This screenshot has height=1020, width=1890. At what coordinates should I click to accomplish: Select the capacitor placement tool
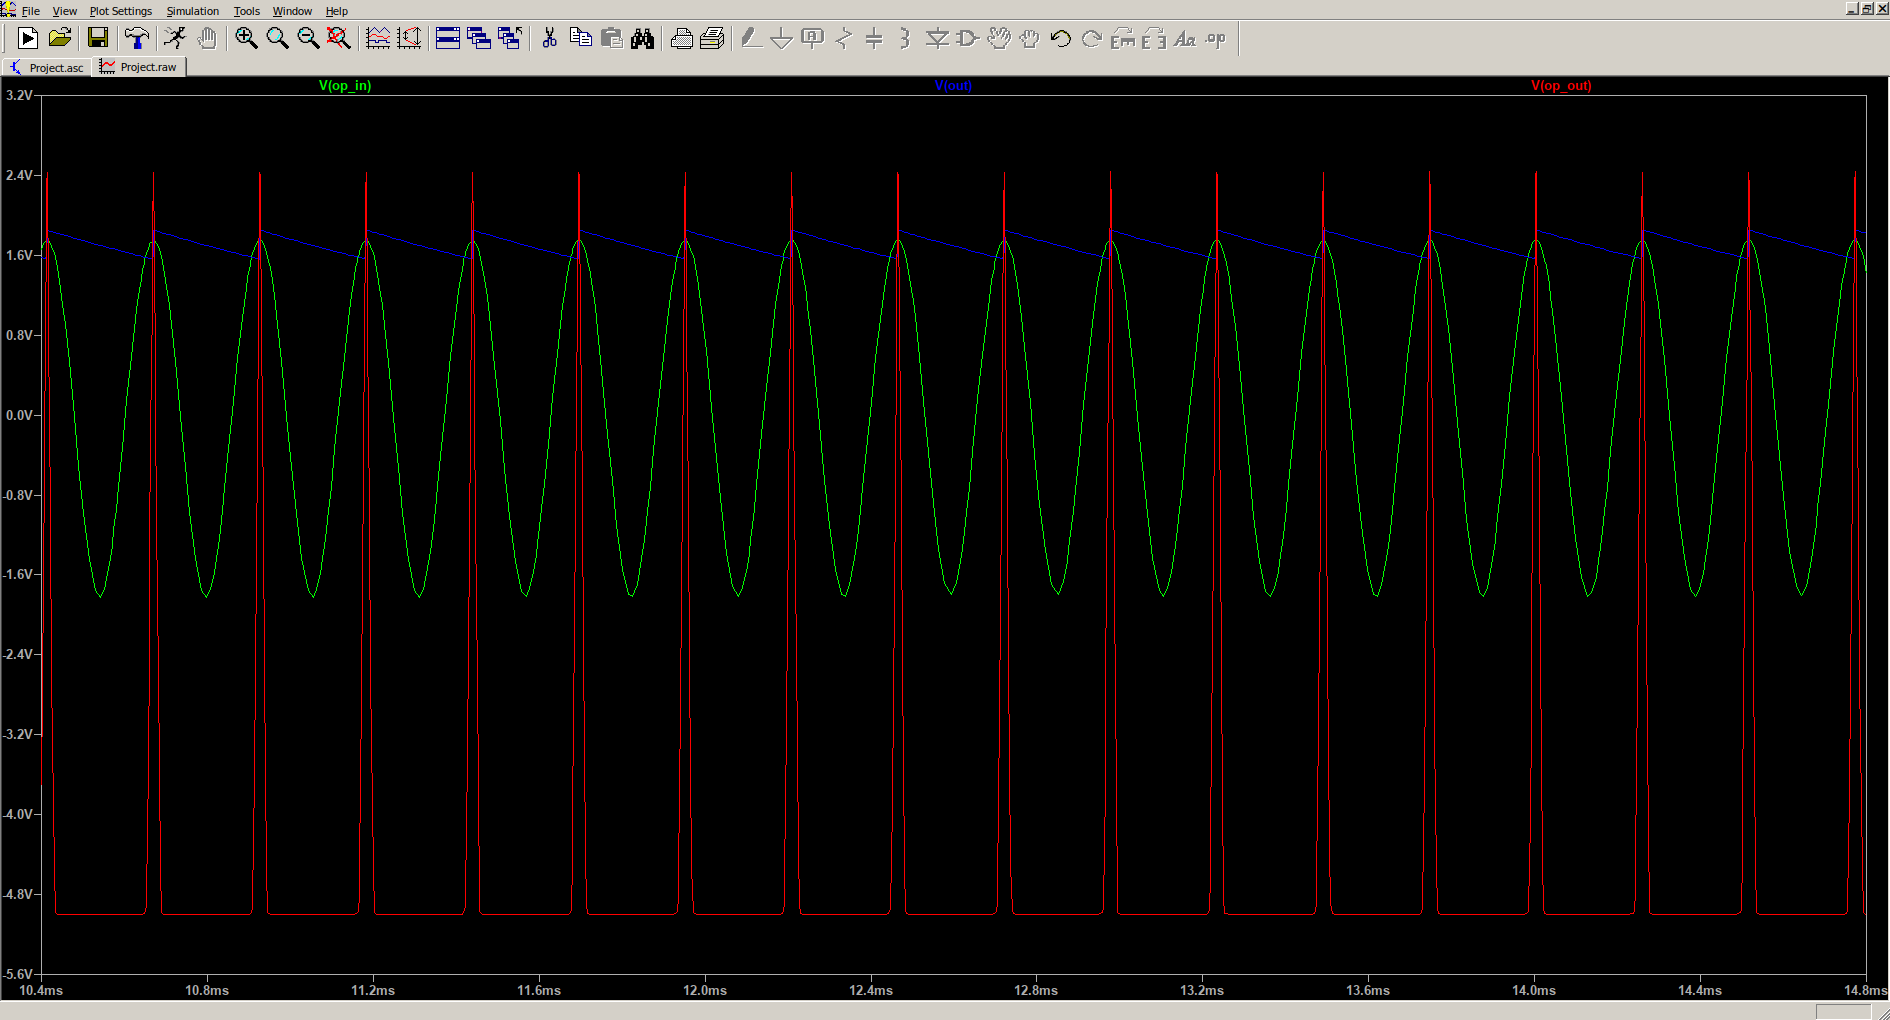click(875, 38)
